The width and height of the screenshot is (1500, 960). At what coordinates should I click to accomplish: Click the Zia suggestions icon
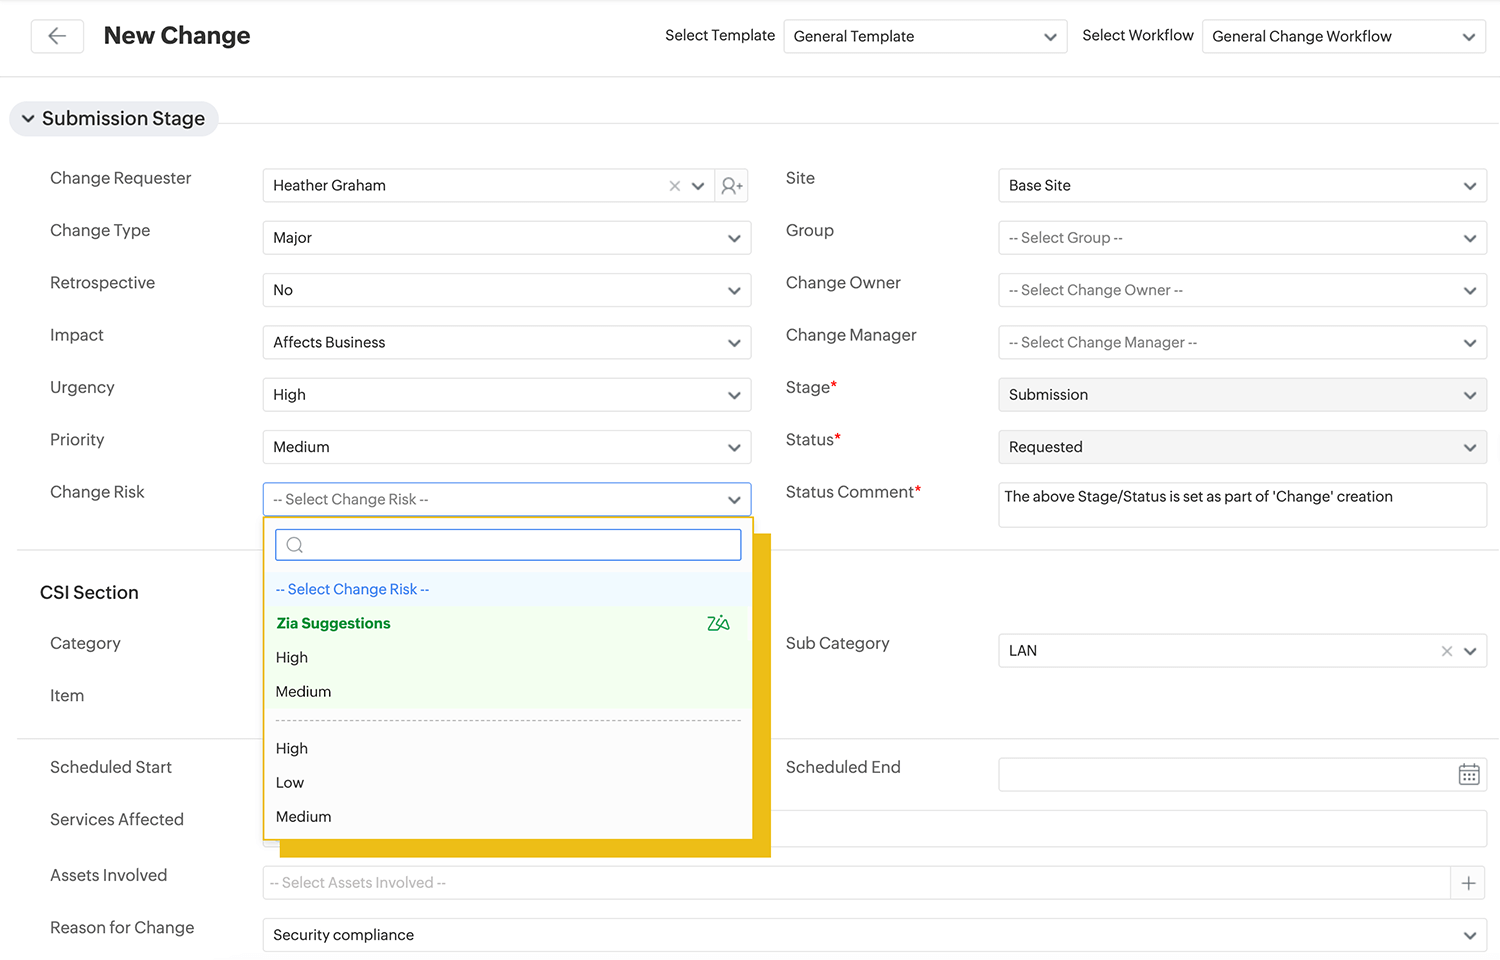718,624
